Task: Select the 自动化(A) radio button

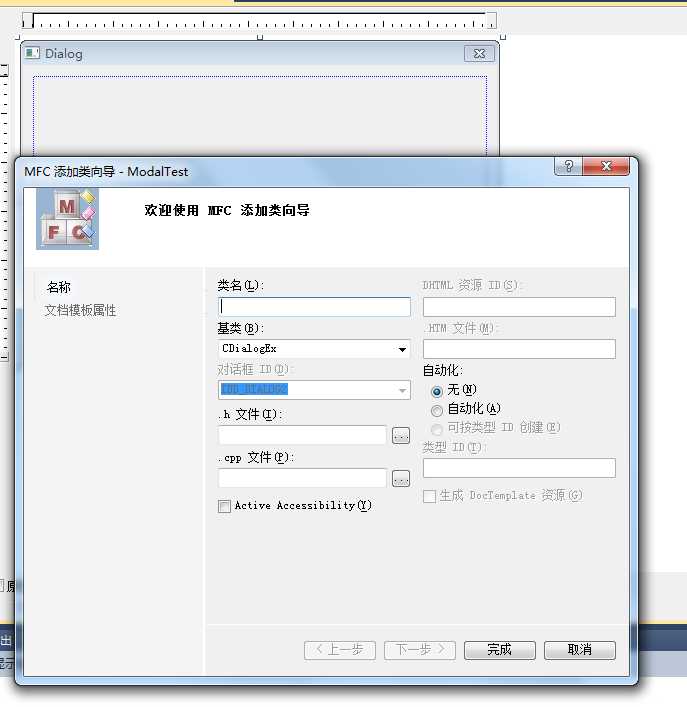Action: (x=436, y=410)
